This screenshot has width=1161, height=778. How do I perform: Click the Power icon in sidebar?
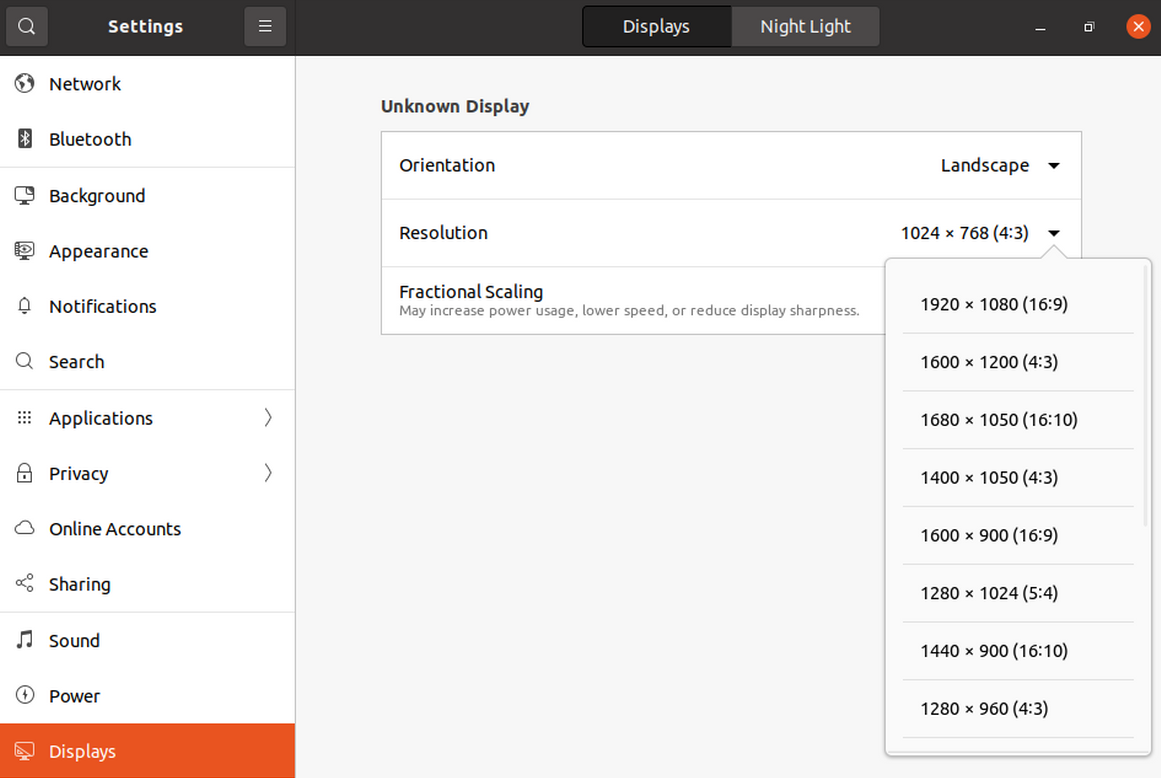click(25, 696)
